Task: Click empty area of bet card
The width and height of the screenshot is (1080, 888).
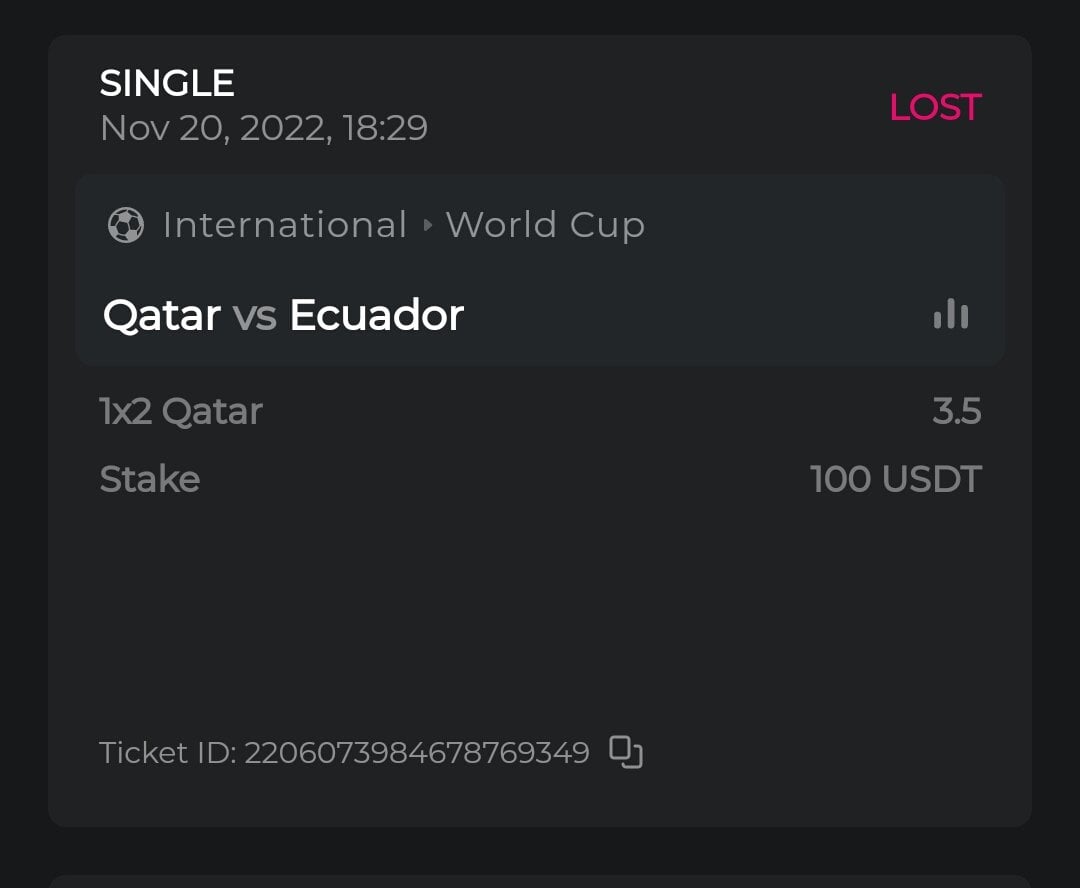Action: [x=540, y=610]
